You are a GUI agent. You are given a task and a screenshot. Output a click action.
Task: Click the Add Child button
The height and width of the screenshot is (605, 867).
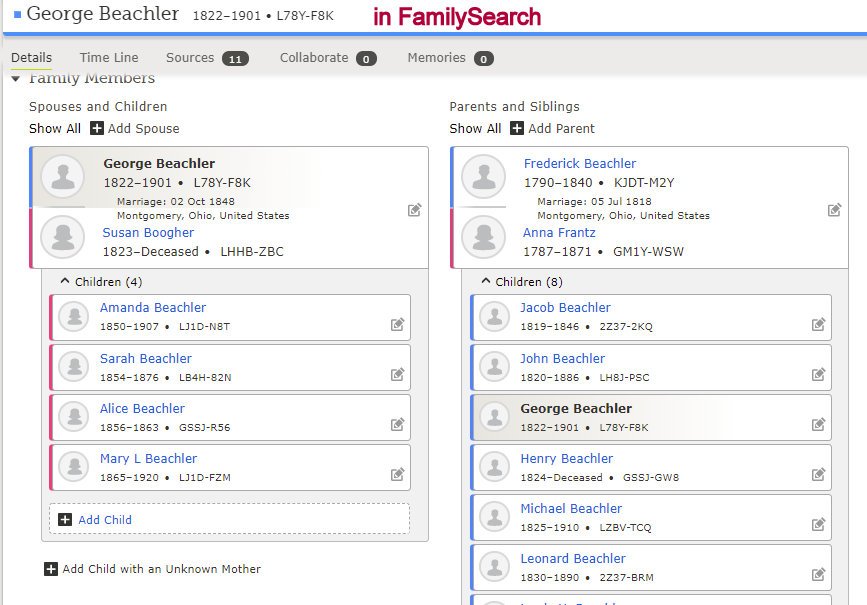pyautogui.click(x=104, y=520)
